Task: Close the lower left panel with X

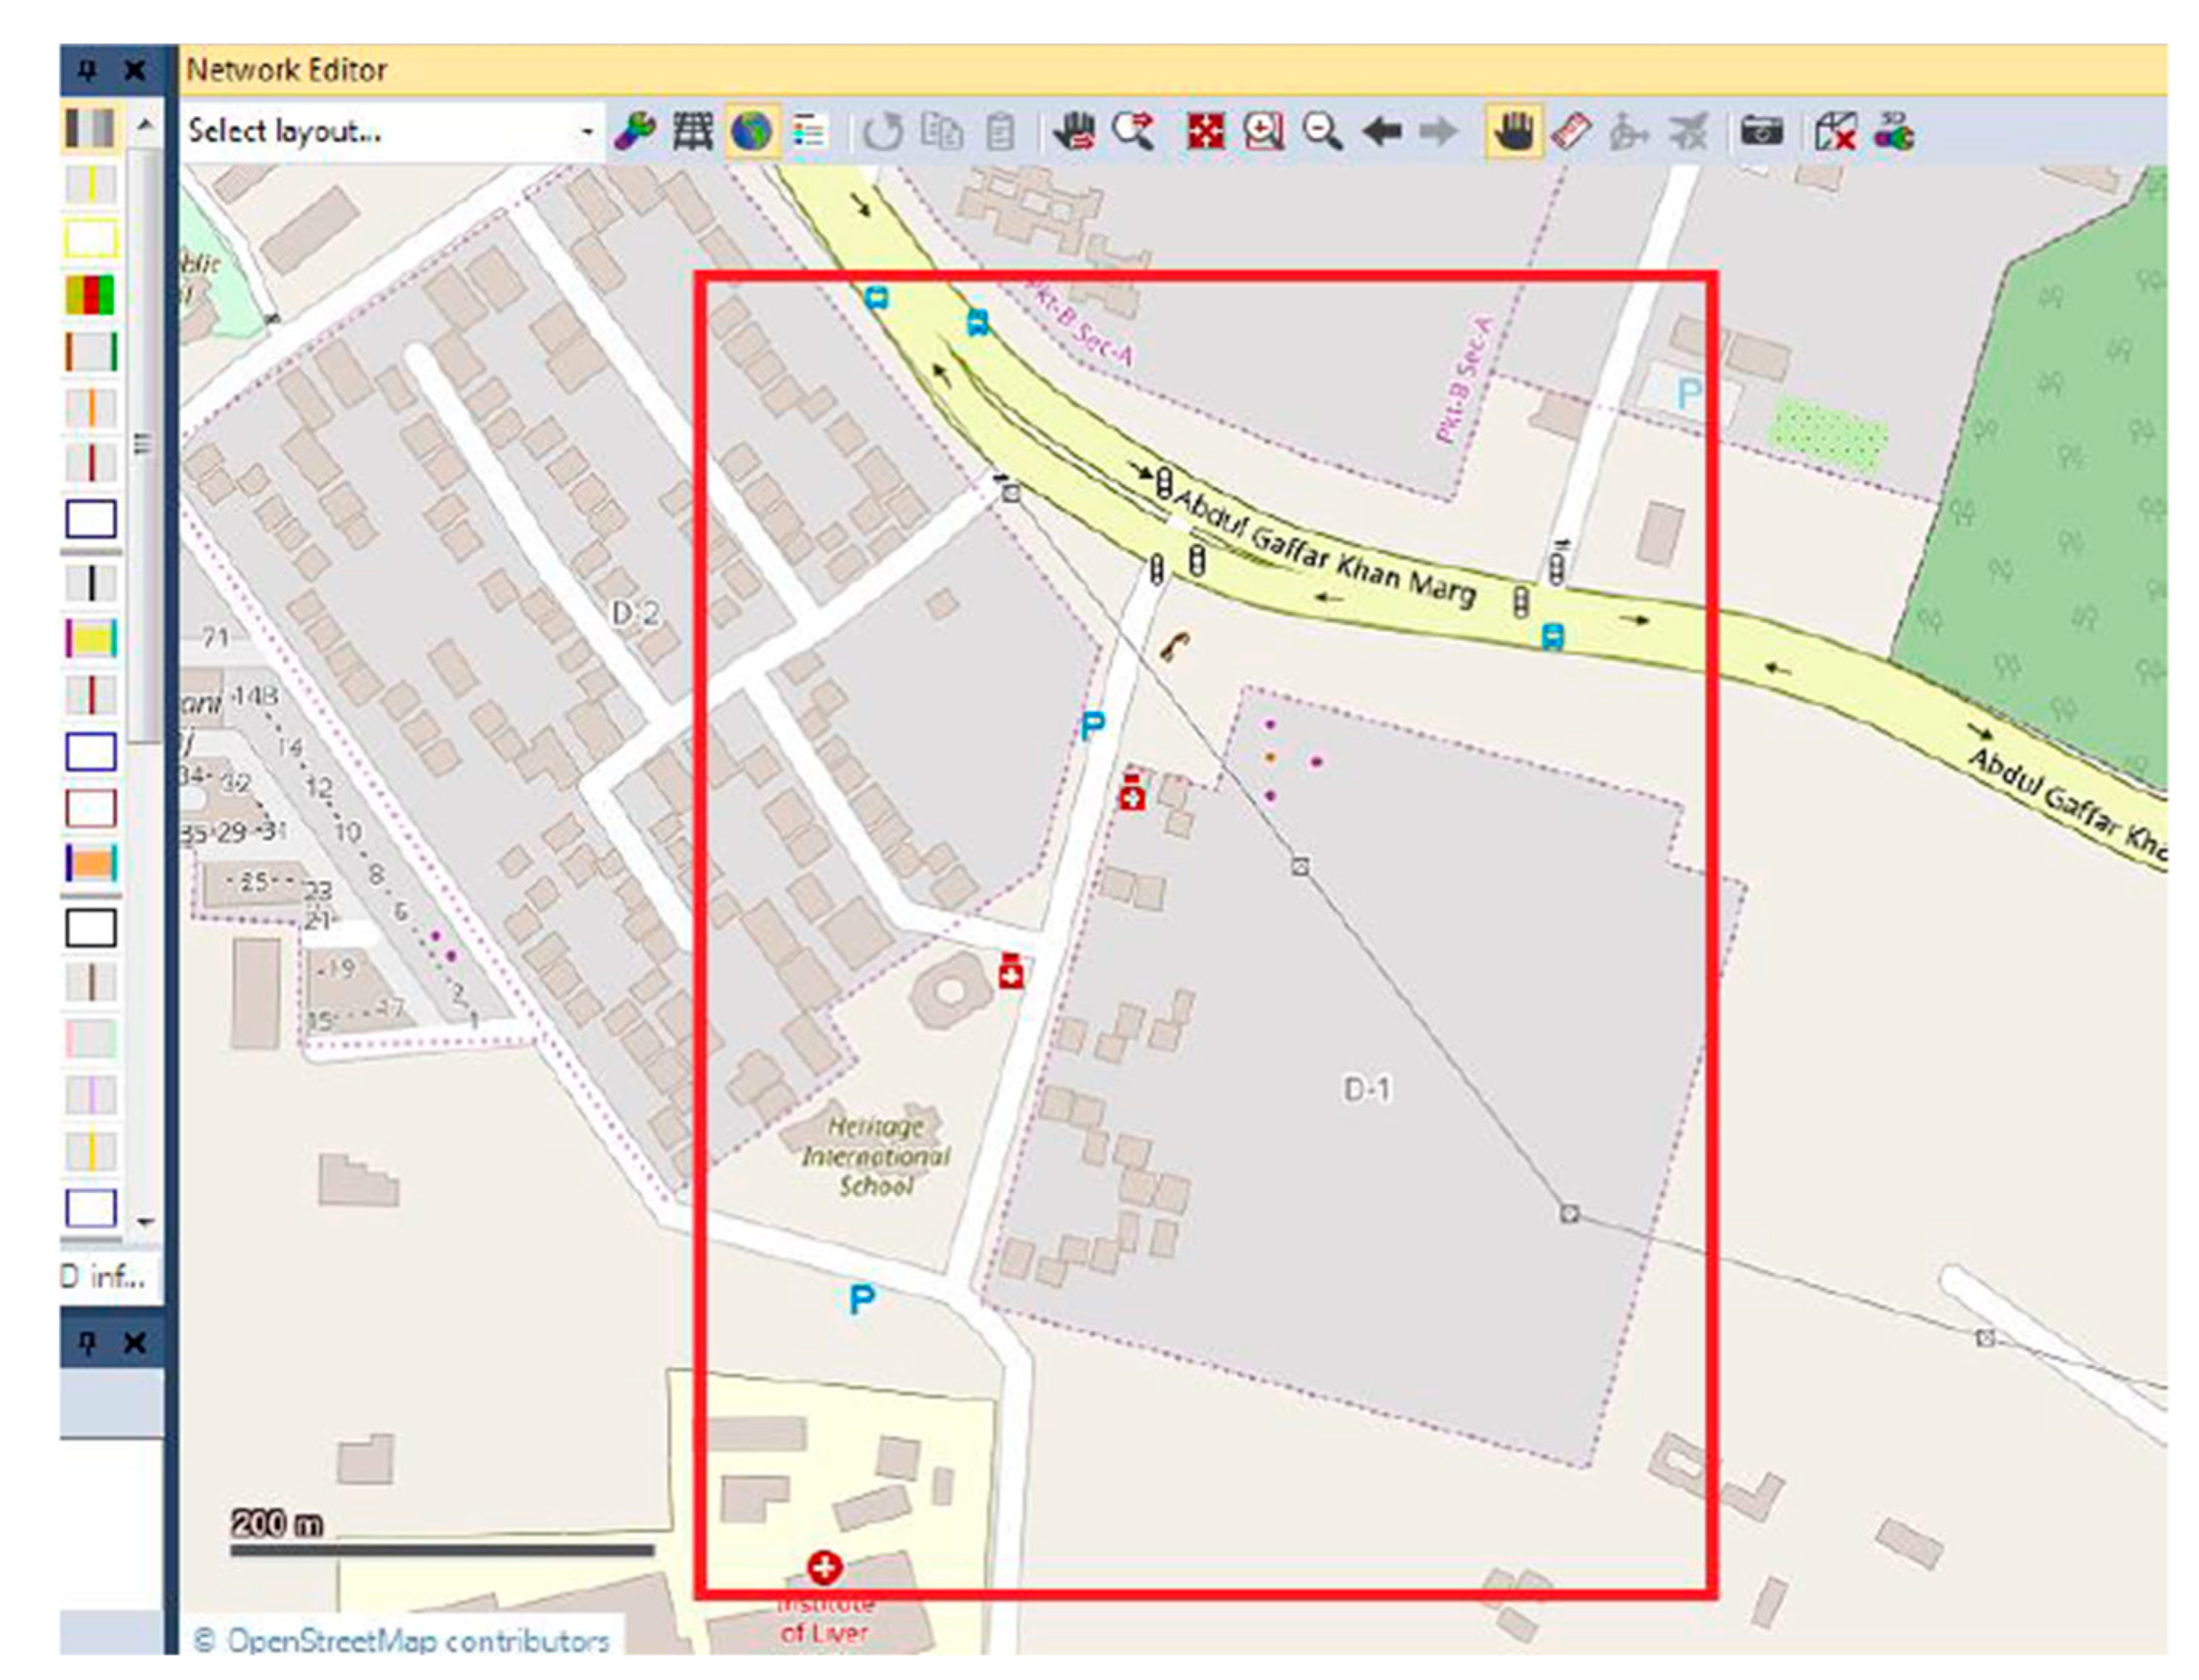Action: coord(135,1343)
